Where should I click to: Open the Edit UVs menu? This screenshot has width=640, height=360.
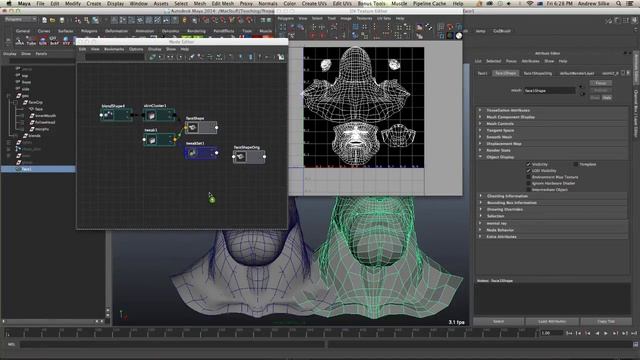pos(342,3)
